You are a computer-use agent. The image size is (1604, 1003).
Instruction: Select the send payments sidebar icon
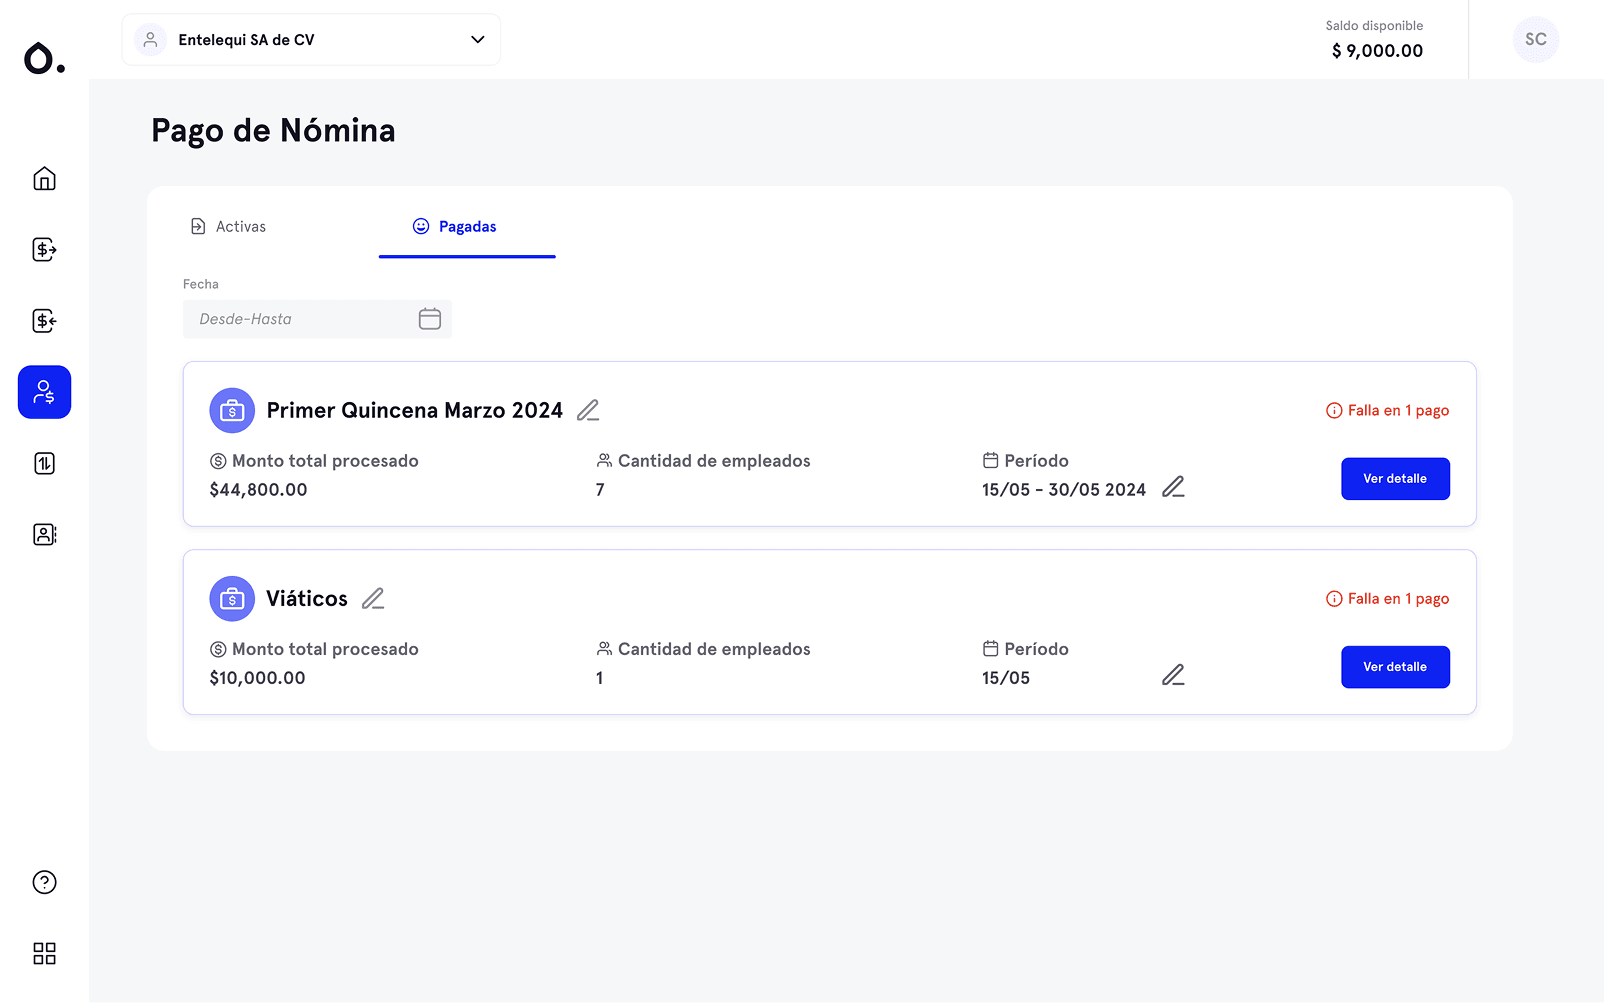(44, 251)
